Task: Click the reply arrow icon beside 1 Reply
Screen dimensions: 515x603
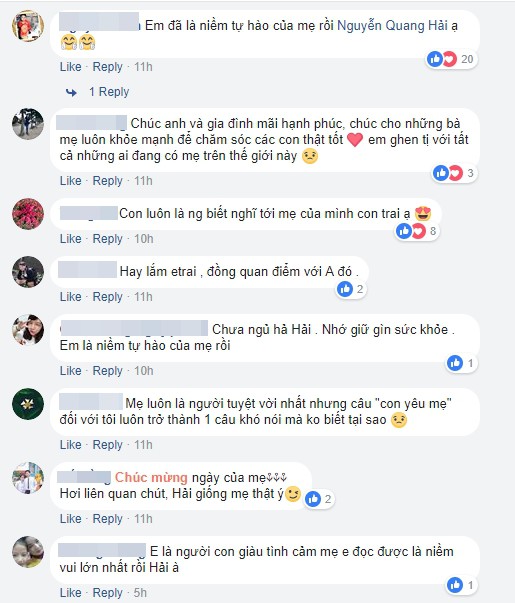Action: pyautogui.click(x=71, y=92)
